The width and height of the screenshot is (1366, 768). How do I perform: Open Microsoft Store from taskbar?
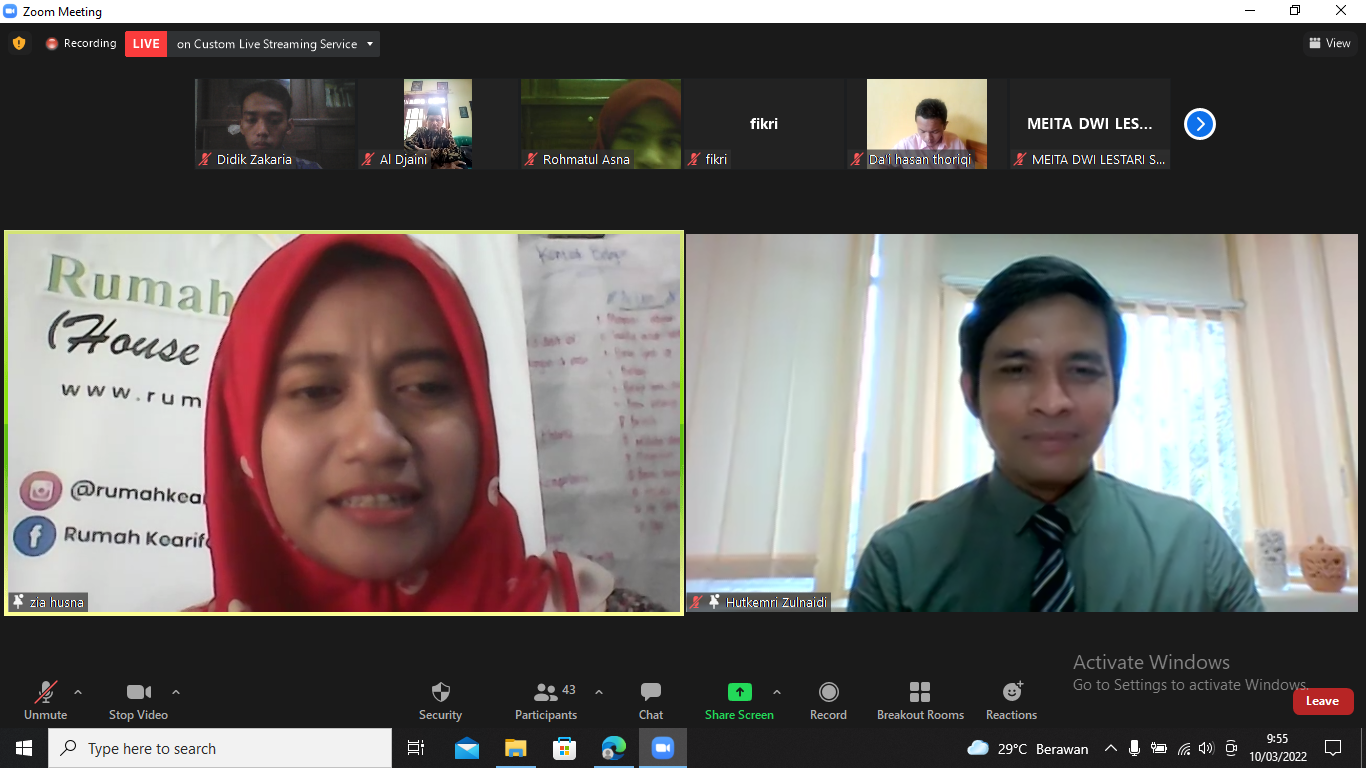(x=564, y=748)
